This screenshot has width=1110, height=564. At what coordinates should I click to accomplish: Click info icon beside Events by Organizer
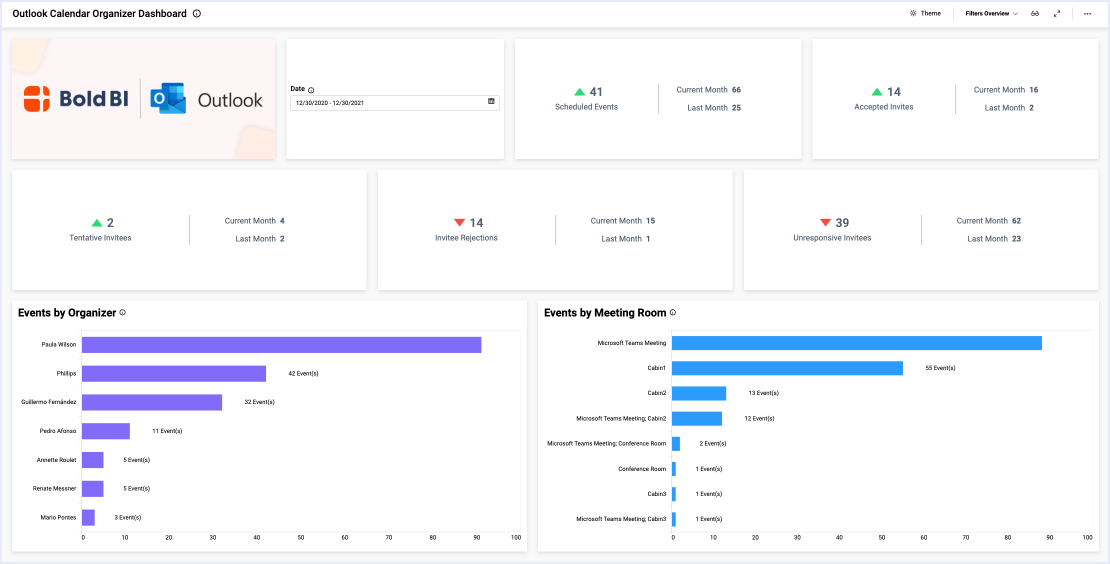pyautogui.click(x=123, y=313)
